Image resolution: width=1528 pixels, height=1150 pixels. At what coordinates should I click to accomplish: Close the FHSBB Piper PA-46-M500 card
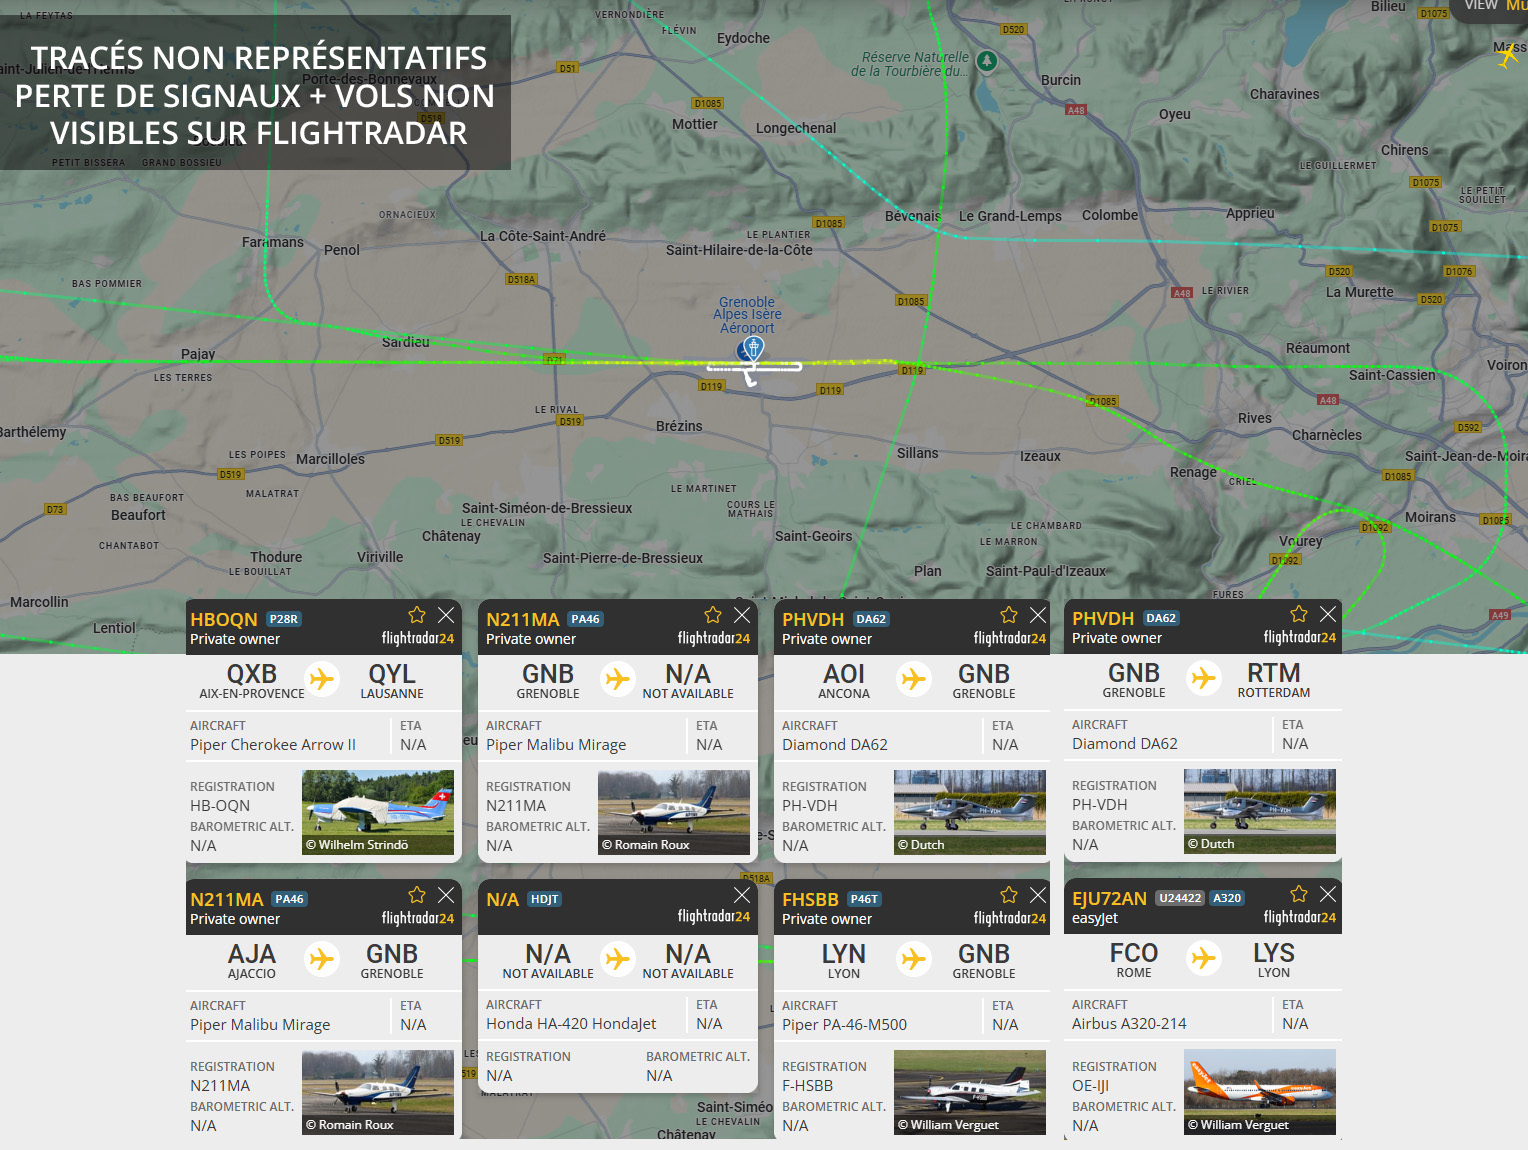[1037, 895]
